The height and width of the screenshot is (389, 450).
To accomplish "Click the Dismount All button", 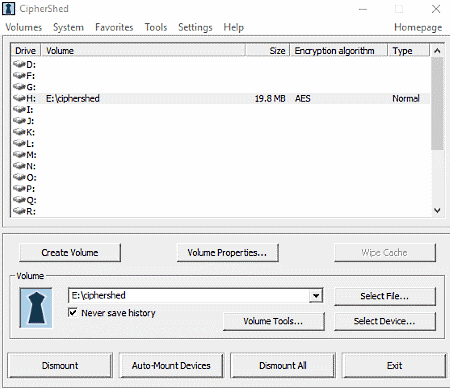I will point(283,366).
